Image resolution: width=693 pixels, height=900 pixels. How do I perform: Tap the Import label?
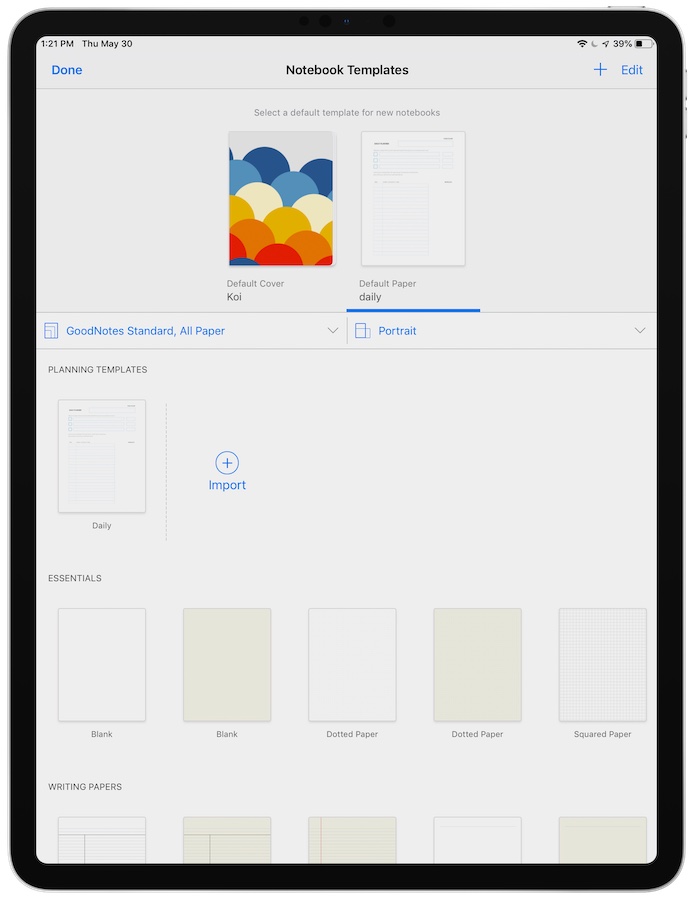227,485
